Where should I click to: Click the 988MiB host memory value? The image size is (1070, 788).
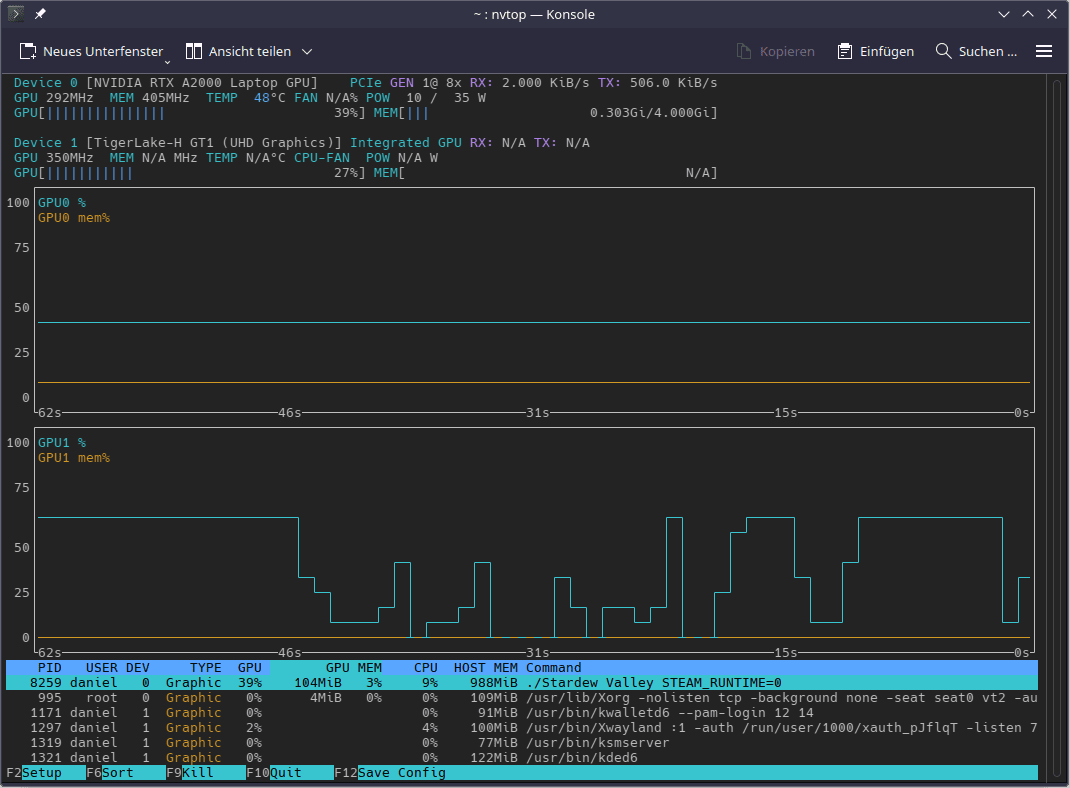(x=493, y=682)
